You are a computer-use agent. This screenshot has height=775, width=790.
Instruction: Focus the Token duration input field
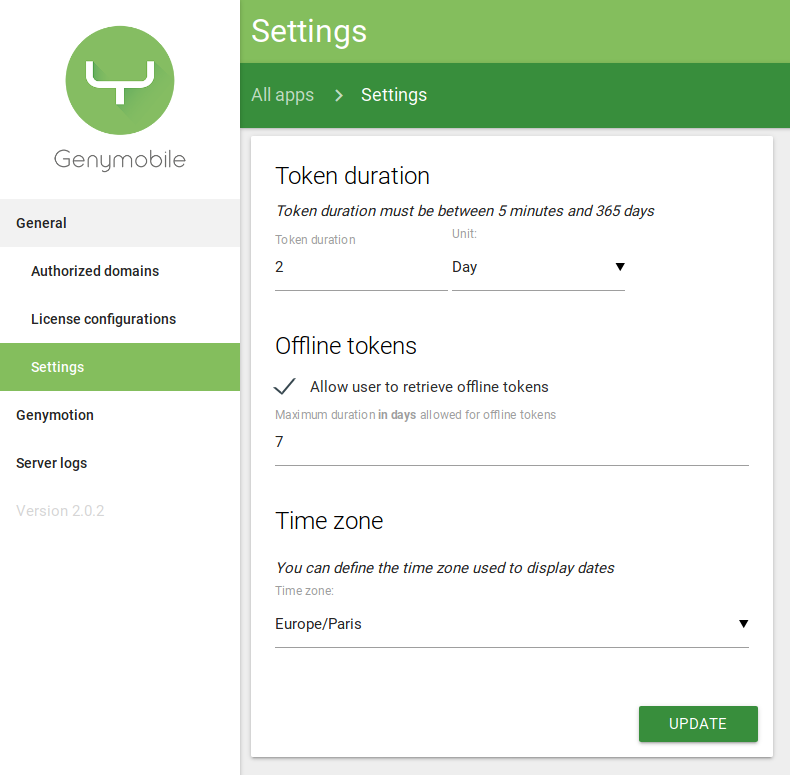[x=360, y=268]
